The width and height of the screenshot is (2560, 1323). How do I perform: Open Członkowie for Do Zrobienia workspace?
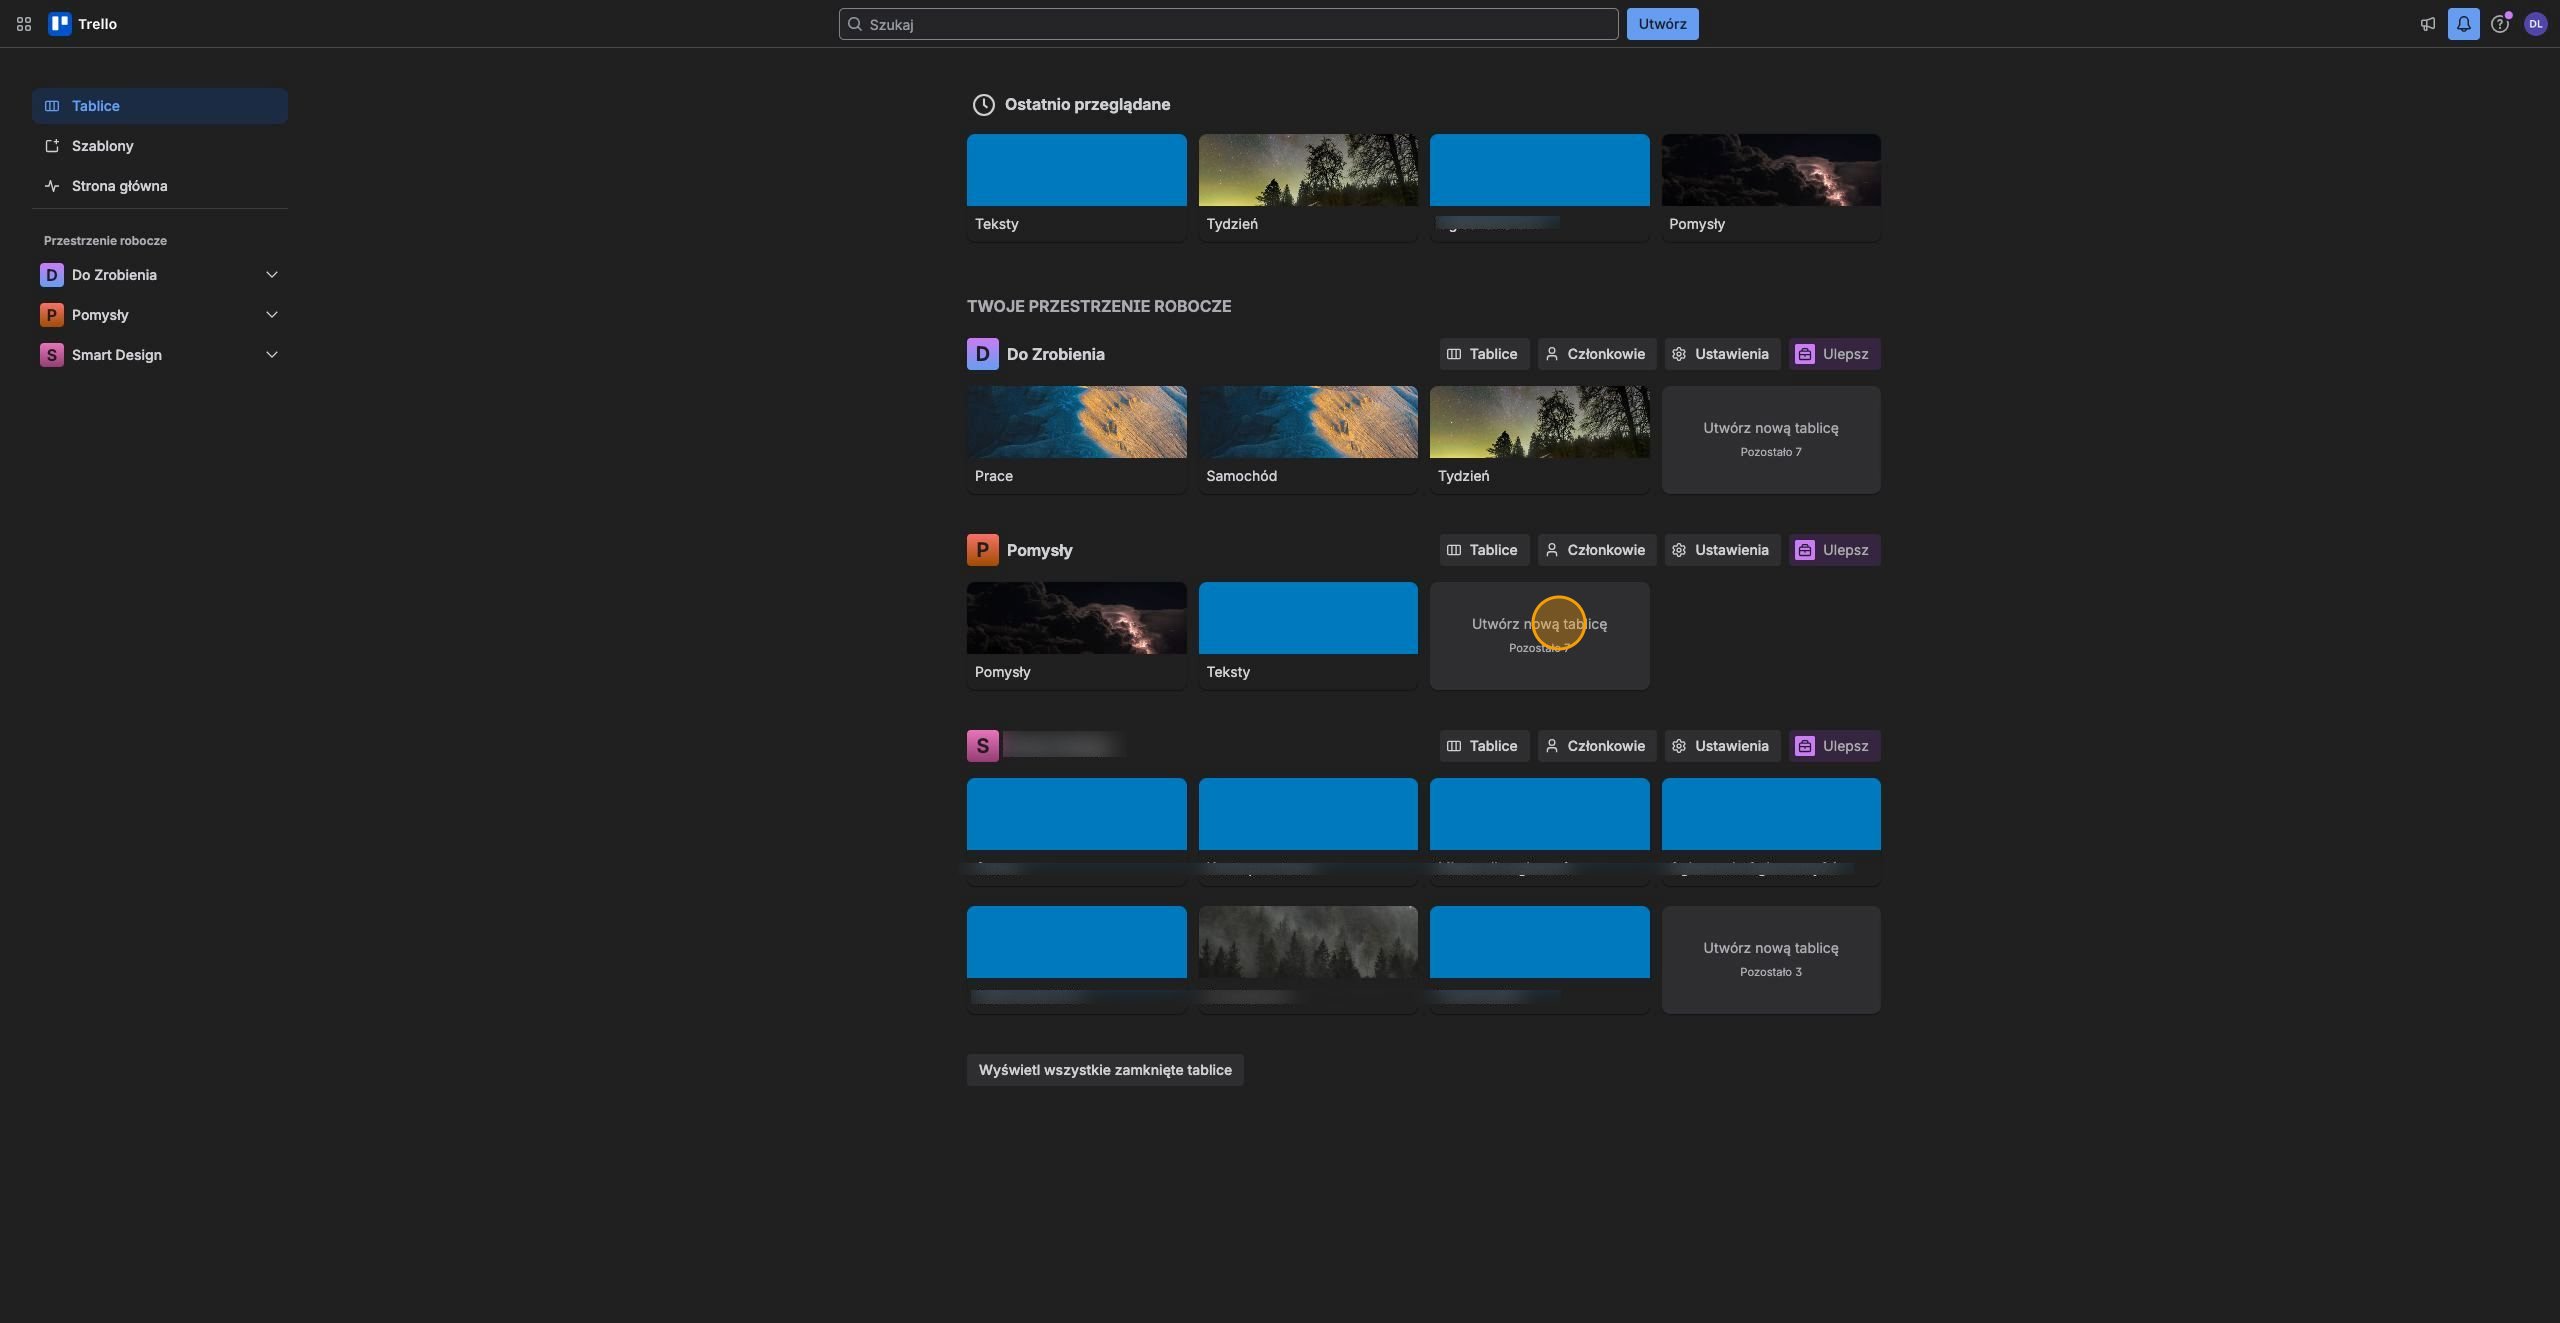1596,354
